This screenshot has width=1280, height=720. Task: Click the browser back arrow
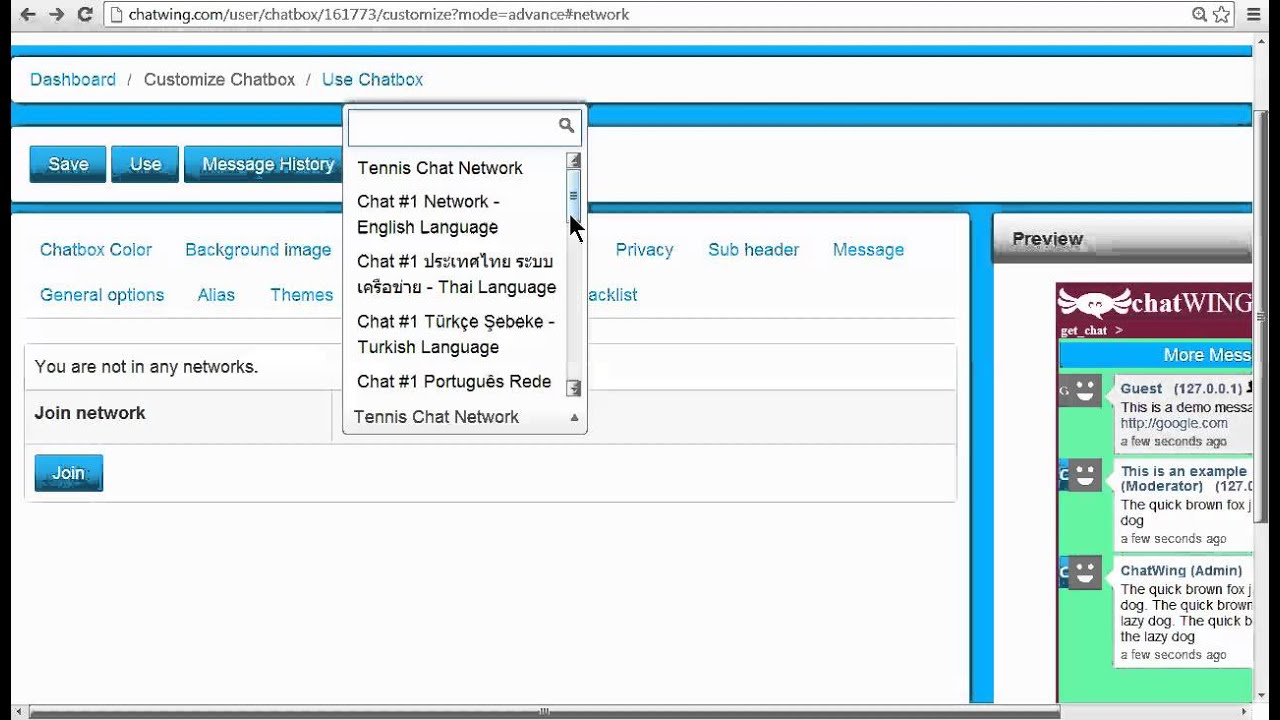(28, 14)
